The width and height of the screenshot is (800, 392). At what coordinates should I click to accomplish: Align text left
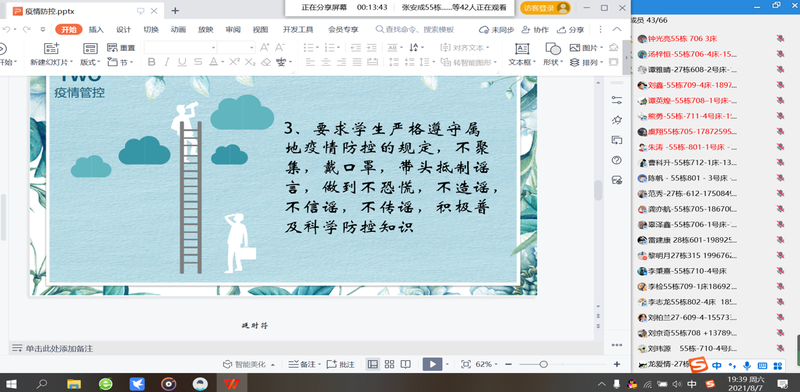[310, 62]
